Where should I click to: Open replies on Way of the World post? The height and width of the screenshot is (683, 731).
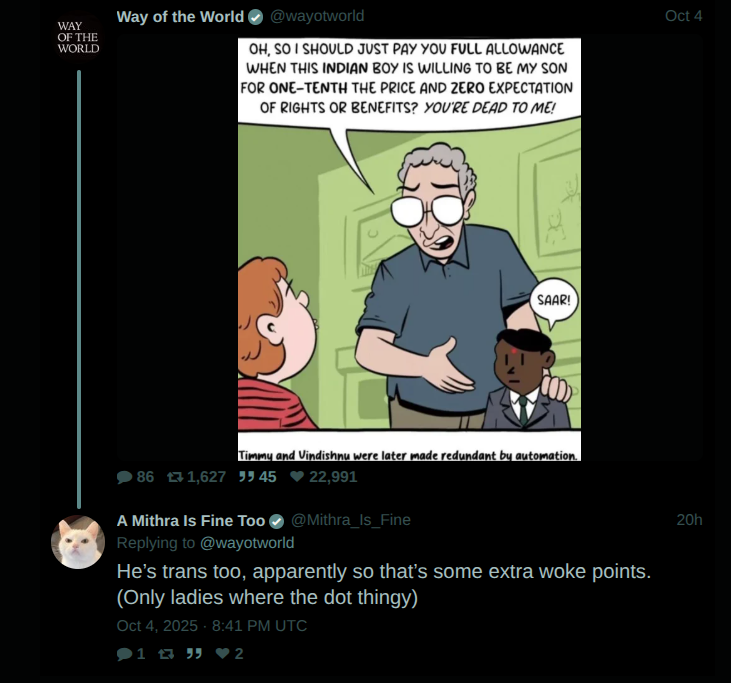click(135, 477)
